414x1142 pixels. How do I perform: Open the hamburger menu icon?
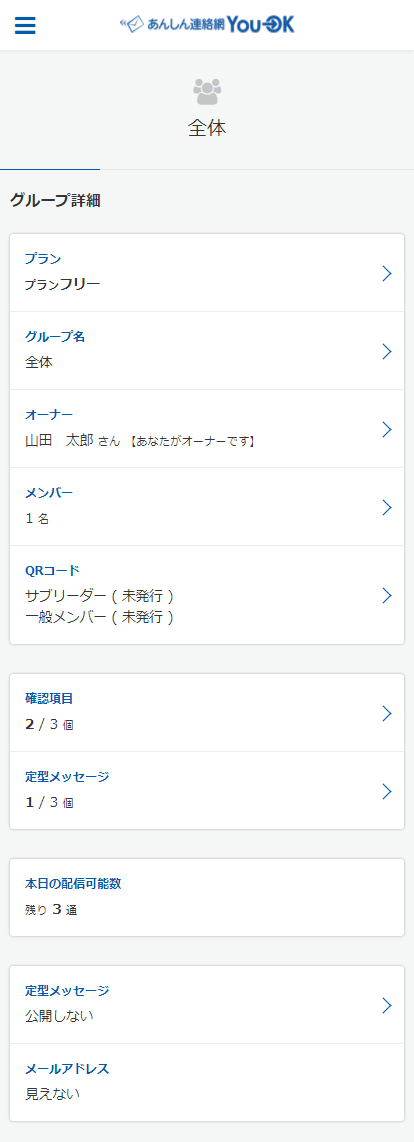click(25, 25)
